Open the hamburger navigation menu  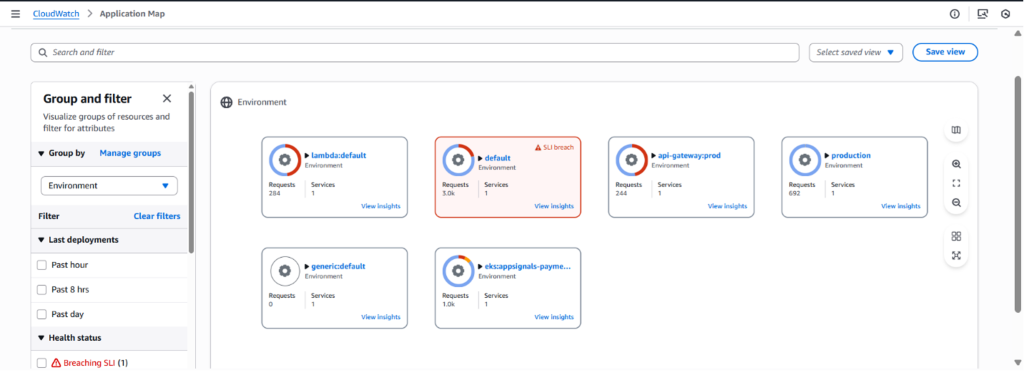[x=16, y=14]
